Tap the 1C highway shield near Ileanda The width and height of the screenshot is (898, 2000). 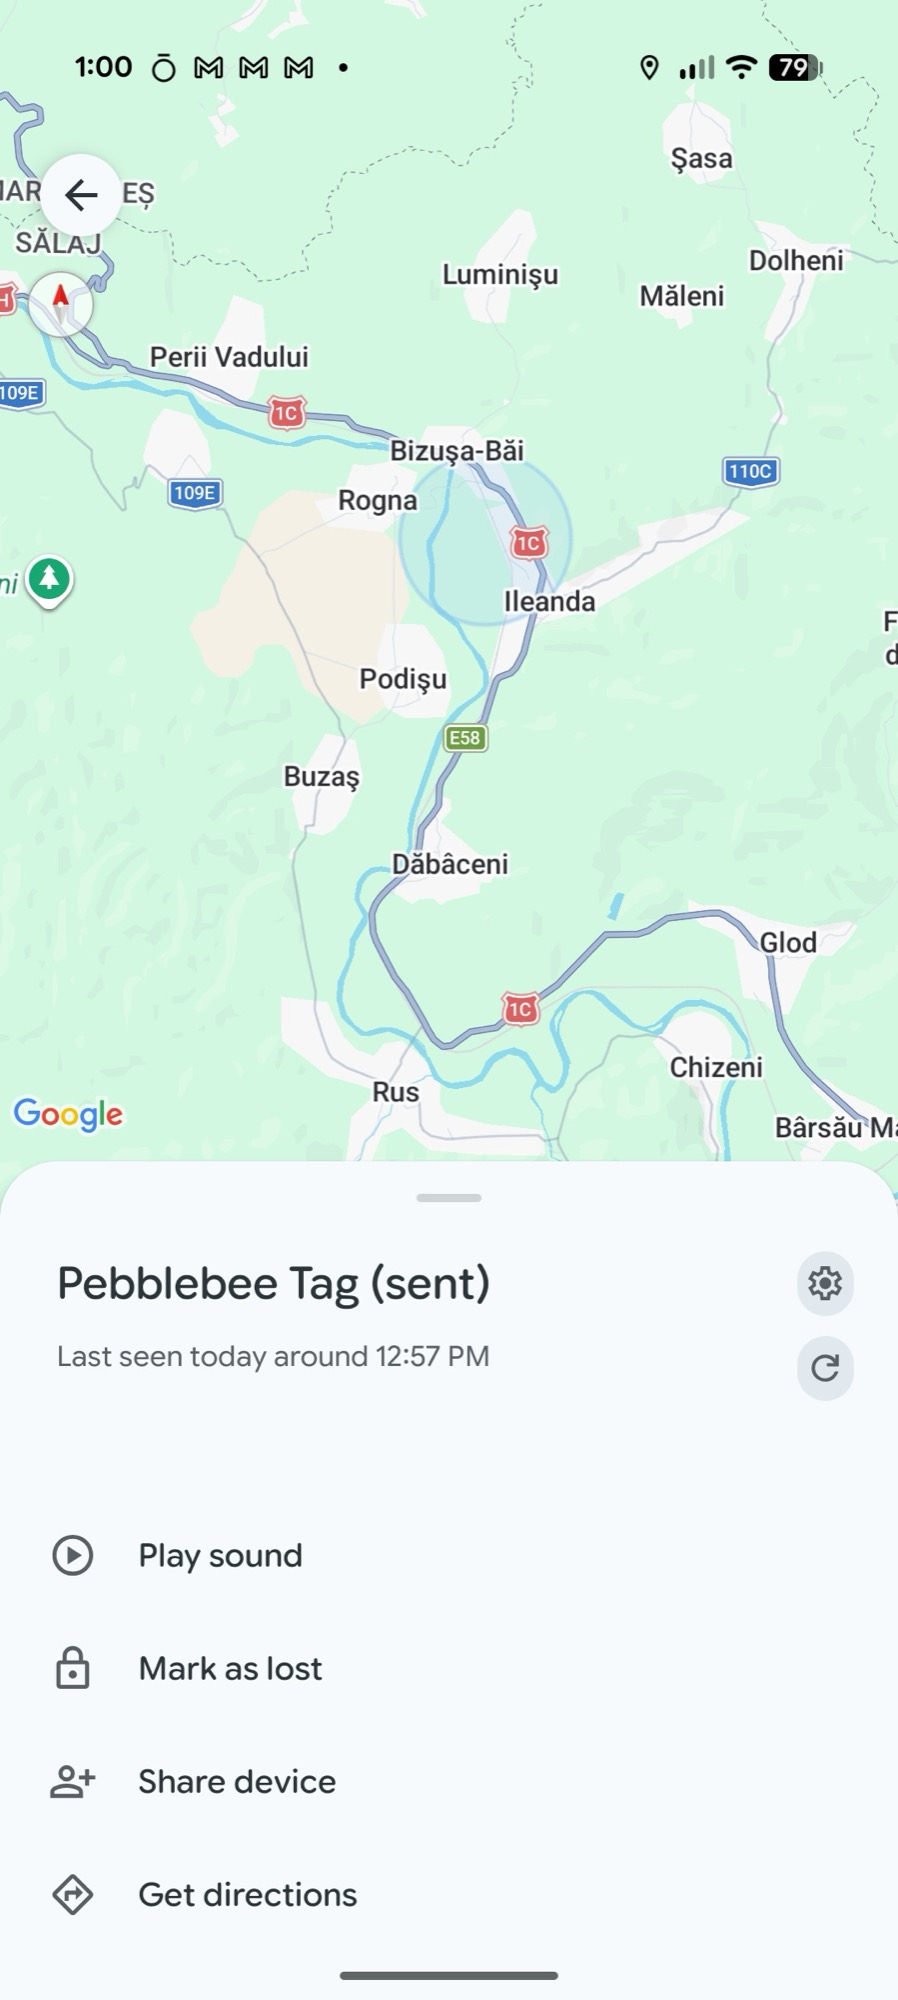(x=530, y=541)
